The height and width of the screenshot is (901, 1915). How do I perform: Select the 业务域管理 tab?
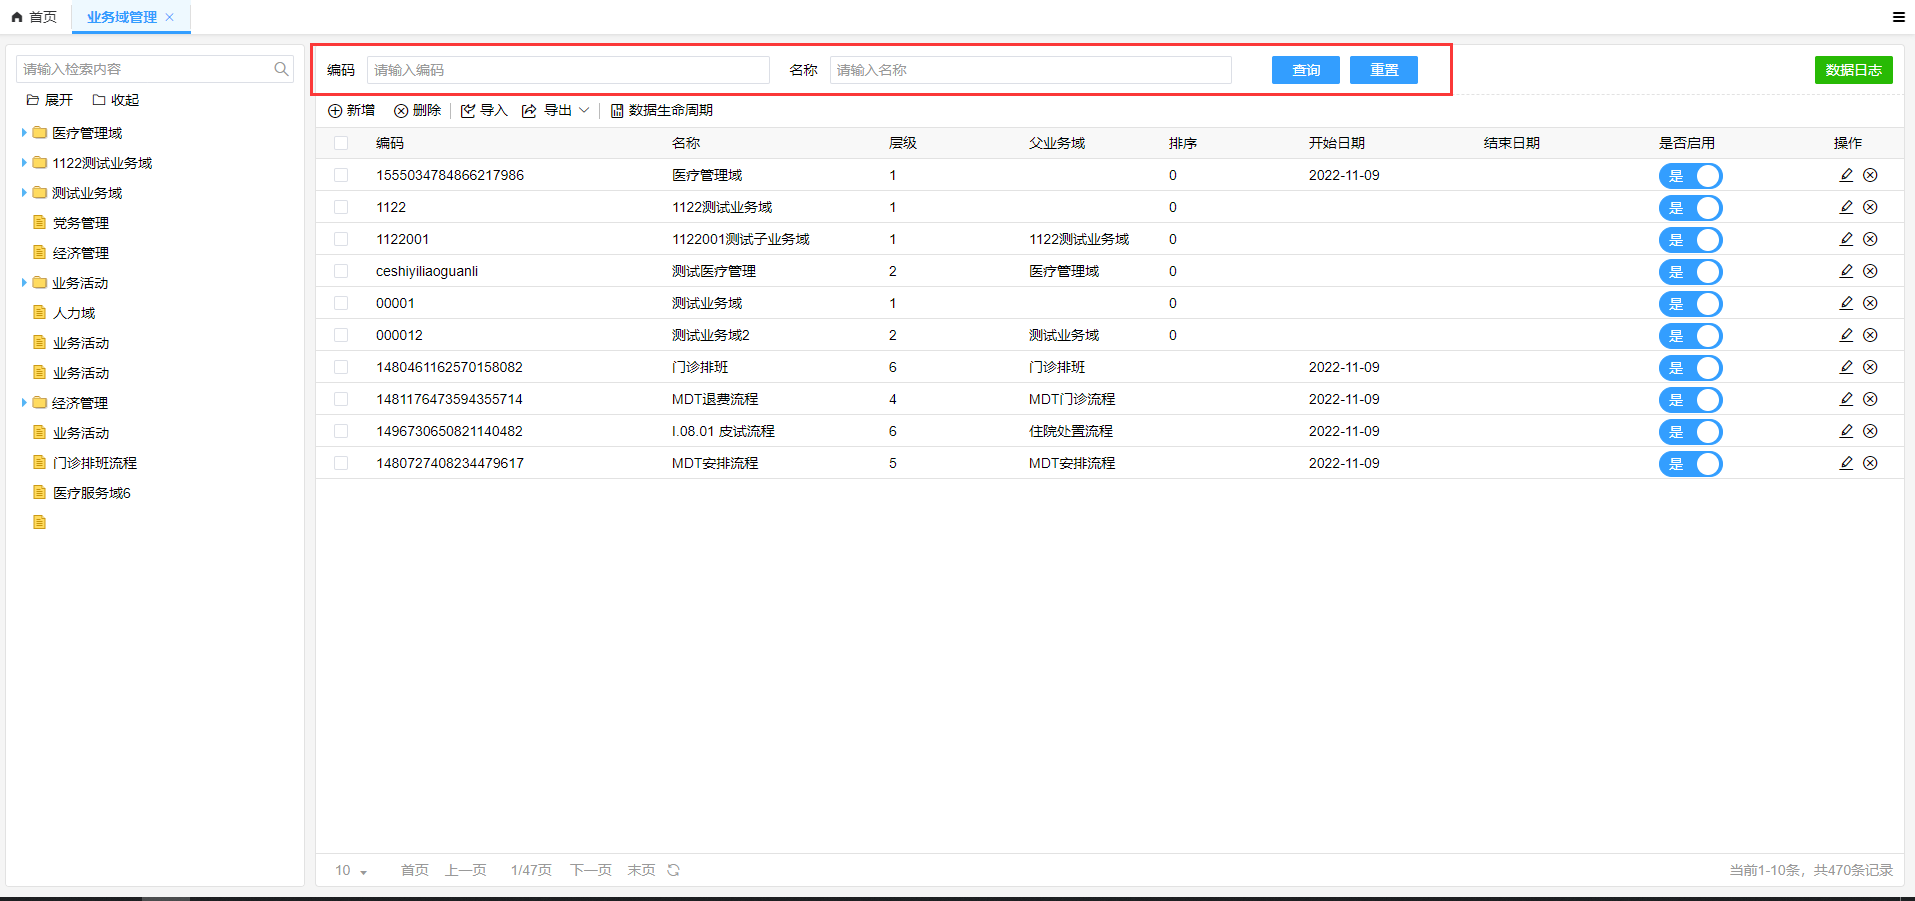point(122,17)
